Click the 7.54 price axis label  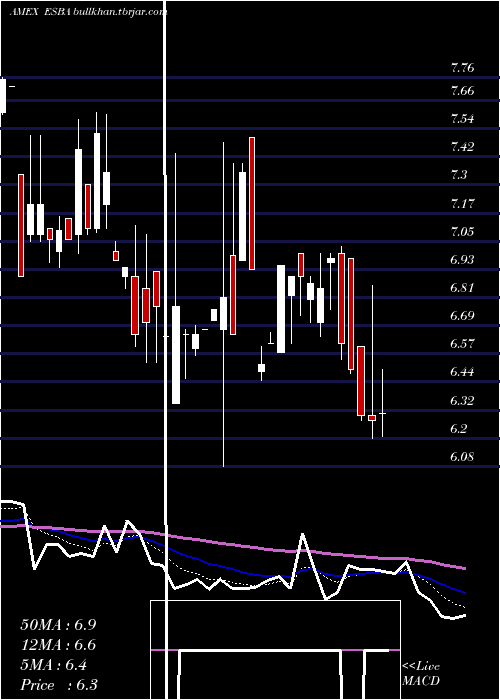tap(462, 119)
